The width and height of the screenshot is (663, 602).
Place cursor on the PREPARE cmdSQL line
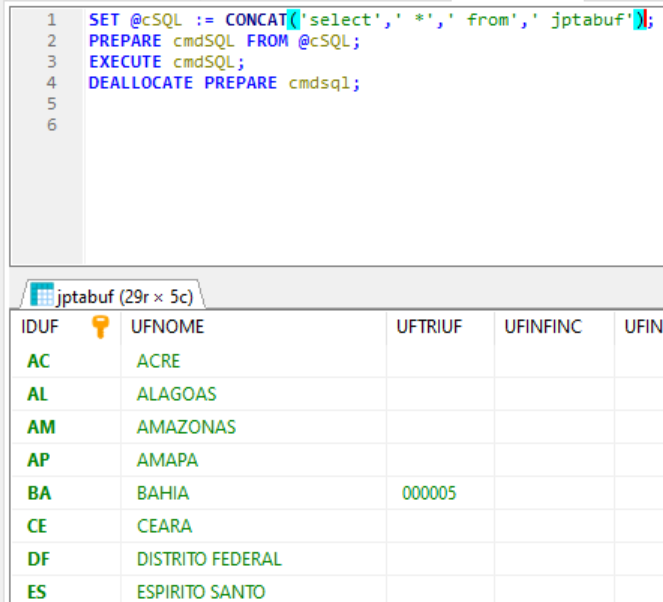click(x=223, y=41)
